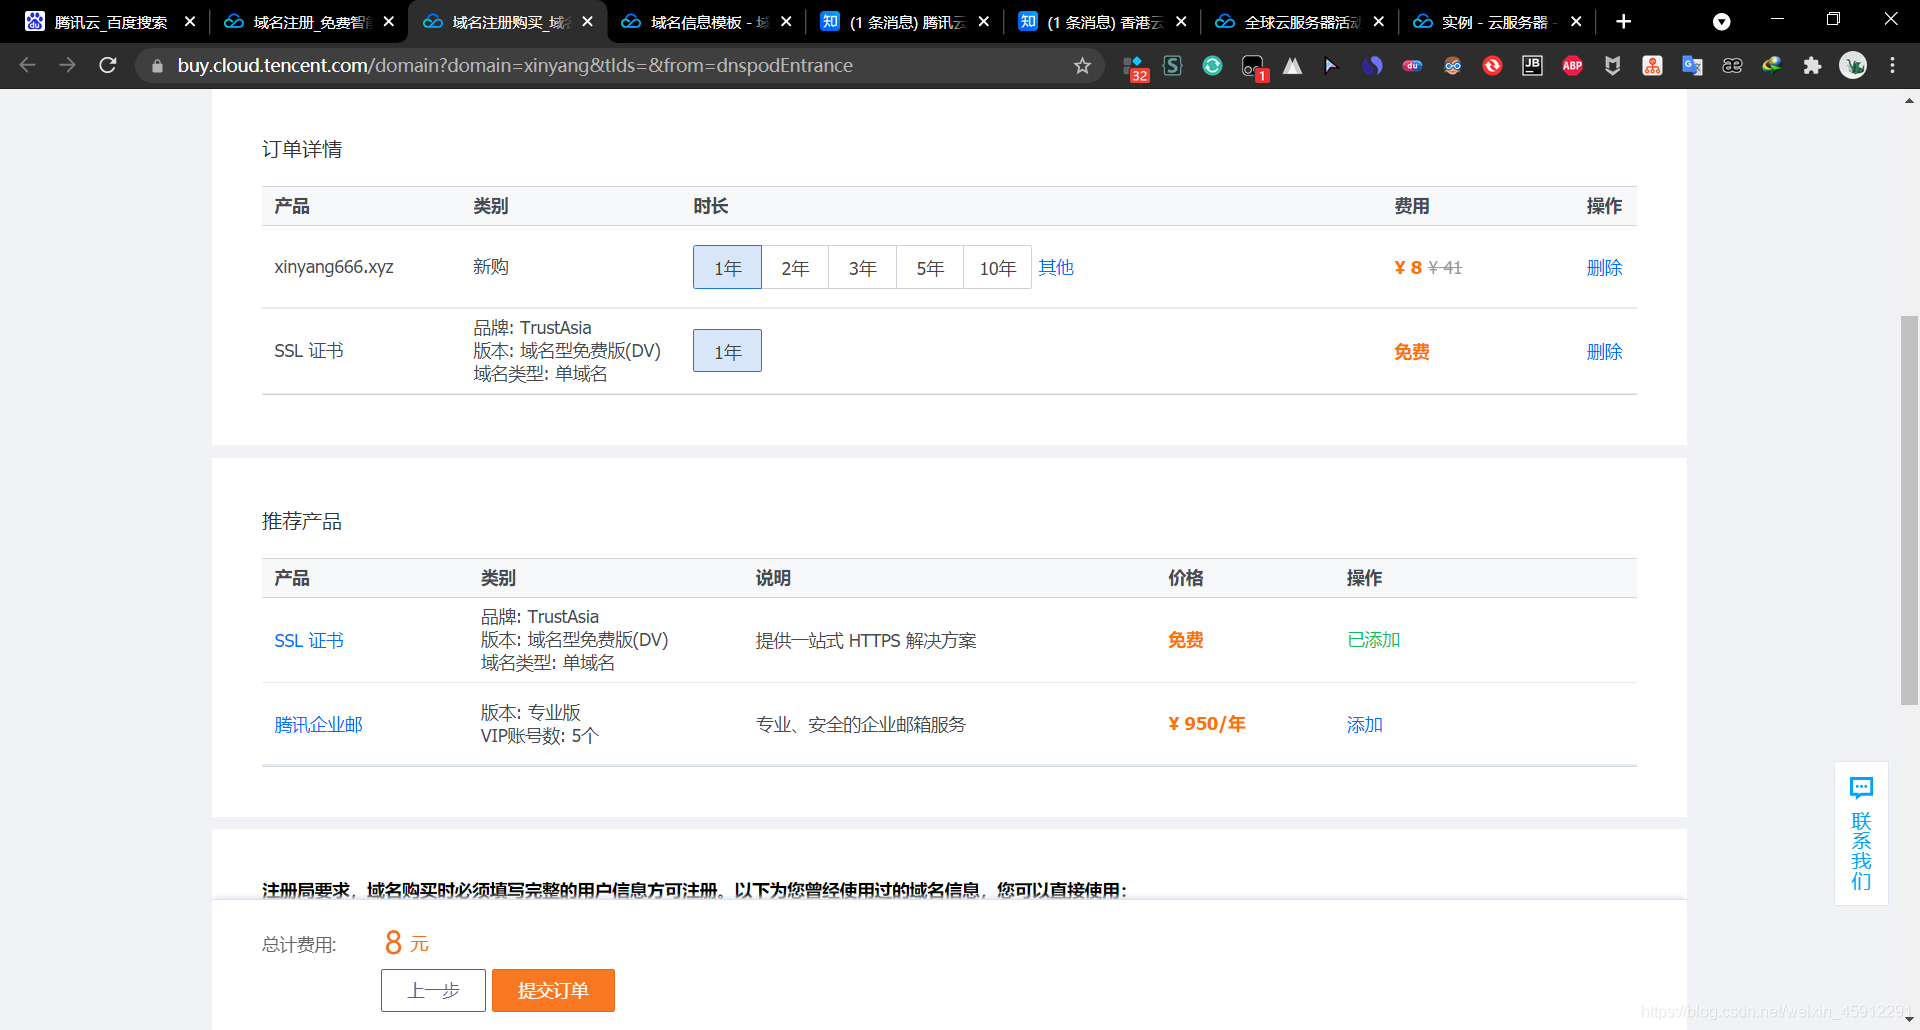Click the xinyang666.xyz domain name text
This screenshot has height=1030, width=1920.
334,267
